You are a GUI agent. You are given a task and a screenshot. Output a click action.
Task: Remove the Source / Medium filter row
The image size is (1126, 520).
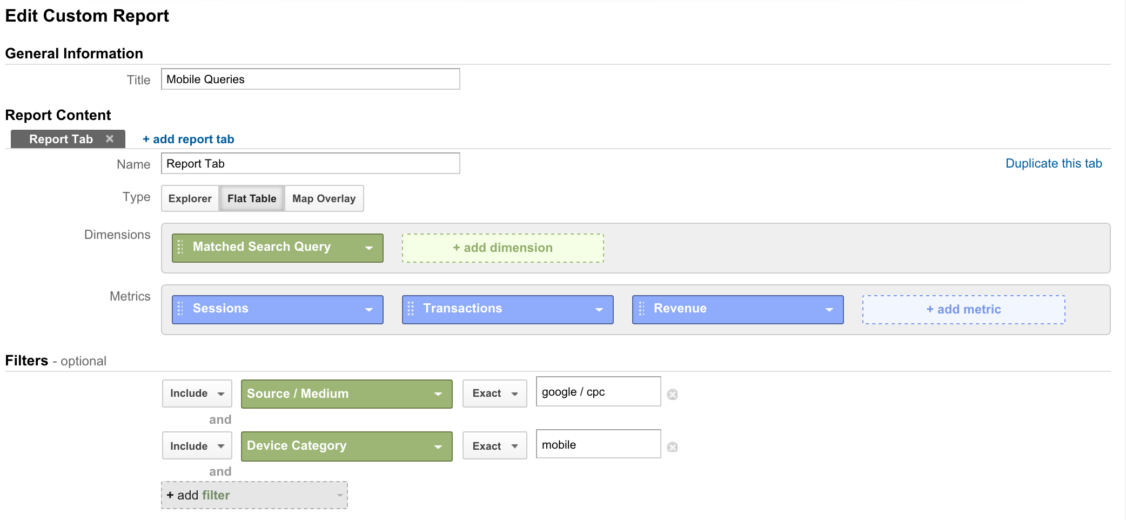[x=672, y=394]
